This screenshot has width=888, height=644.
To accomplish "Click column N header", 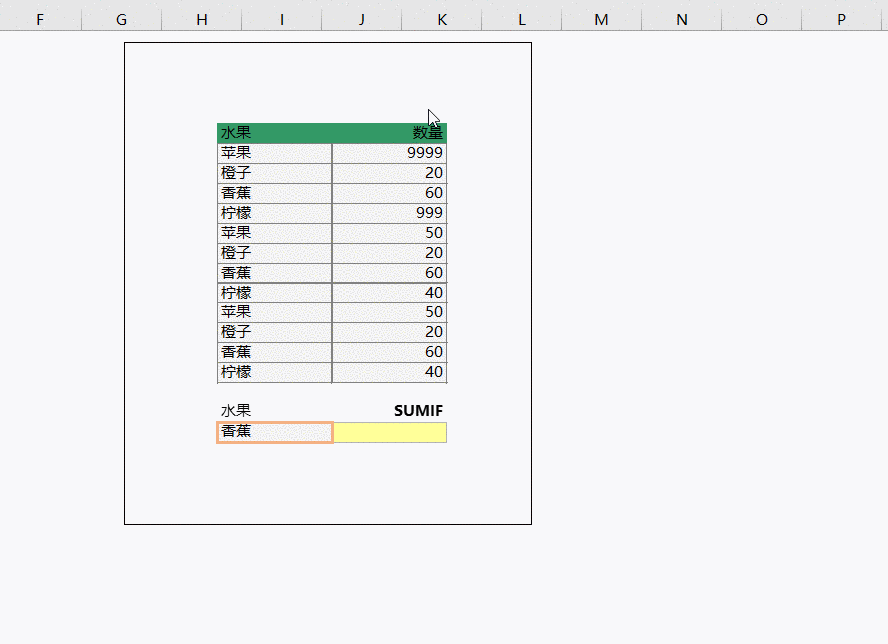I will coord(681,19).
